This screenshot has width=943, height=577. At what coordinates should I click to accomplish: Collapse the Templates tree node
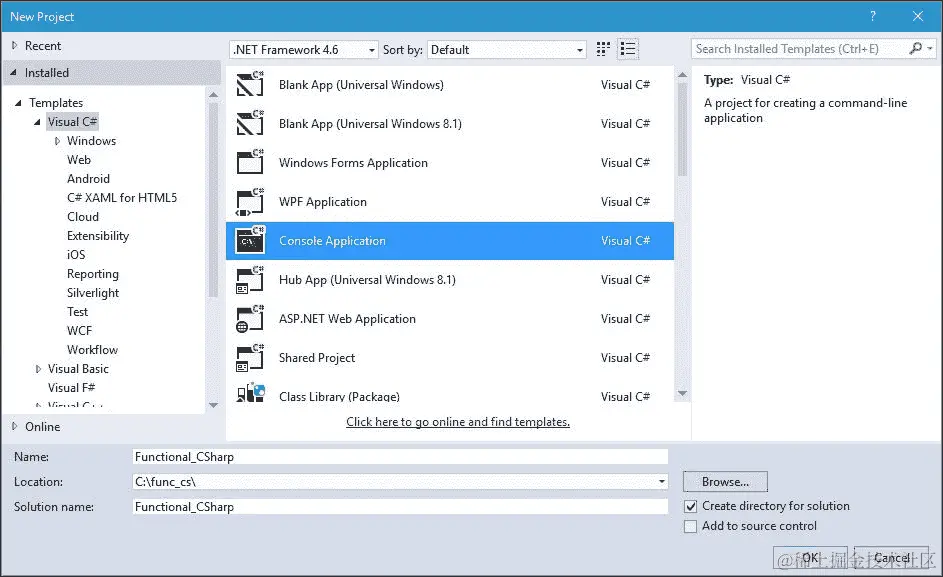18,103
